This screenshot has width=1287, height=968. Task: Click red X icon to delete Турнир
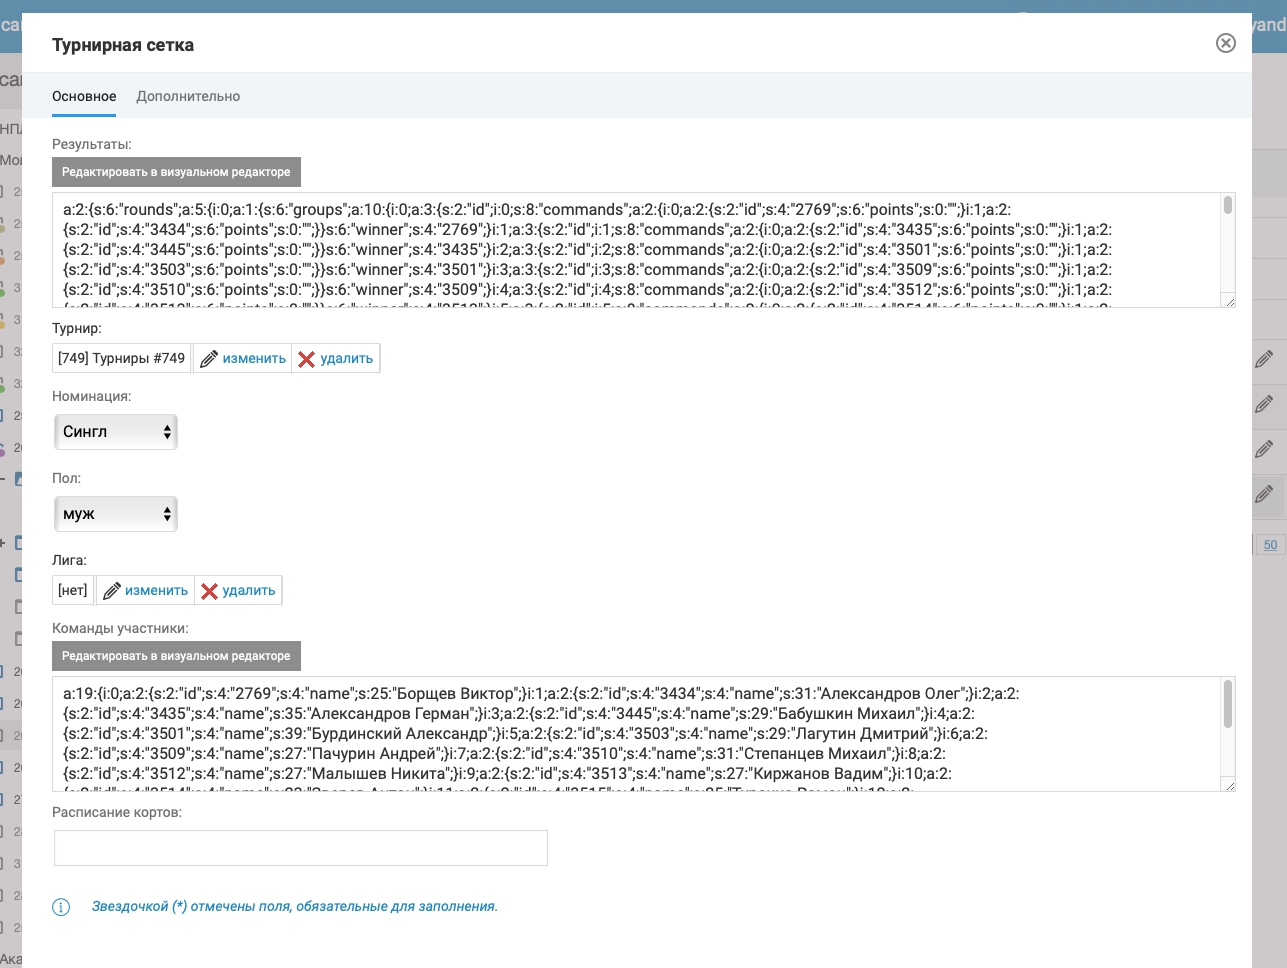click(x=307, y=359)
